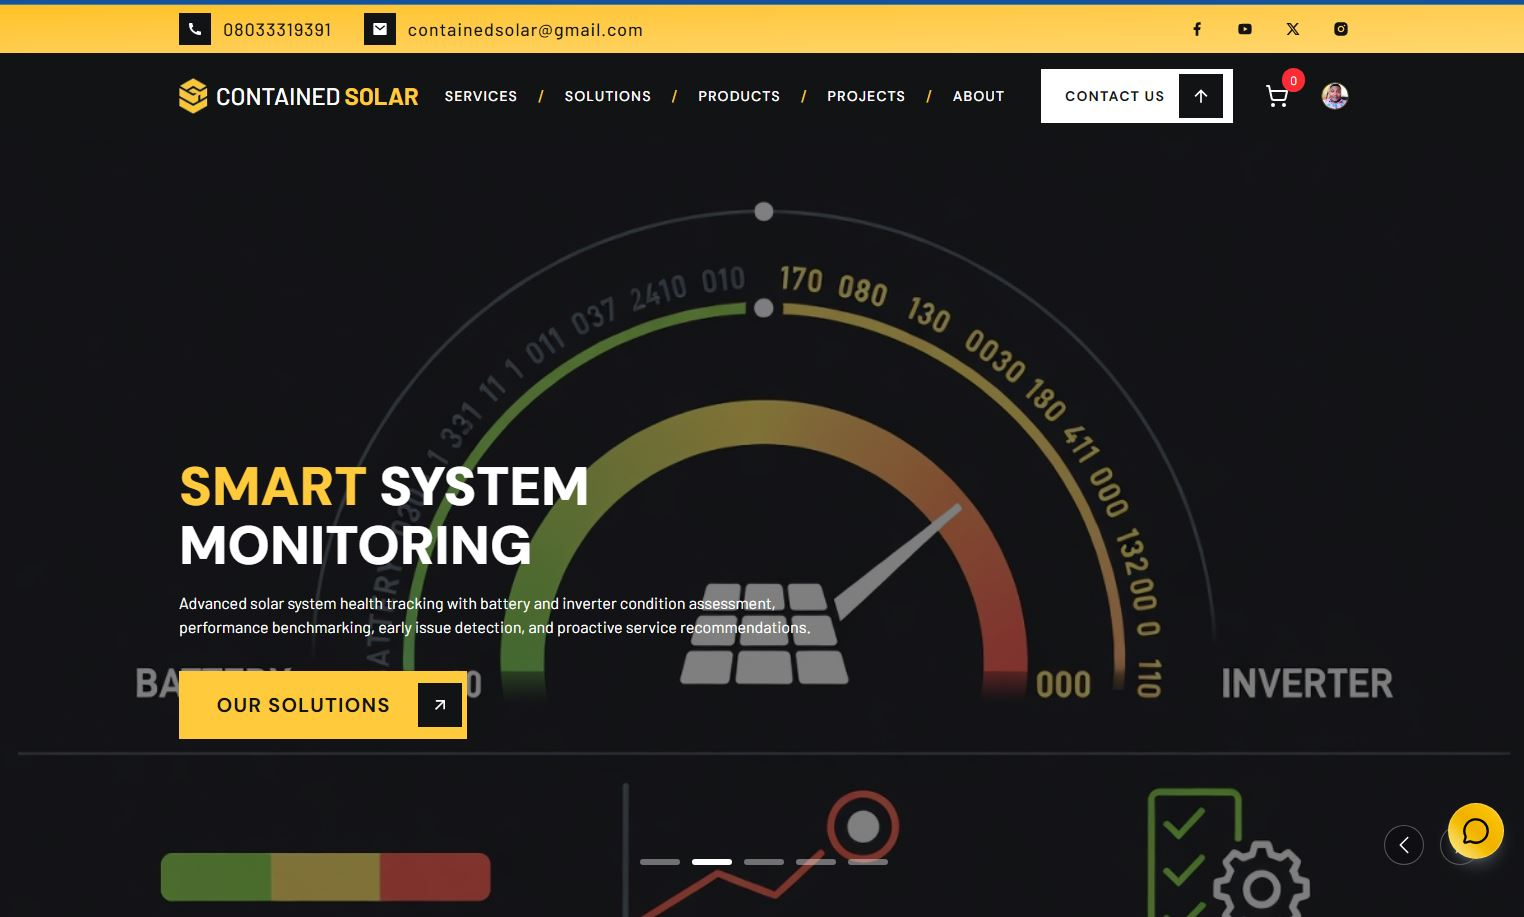Jump to the third carousel slide indicator
Screen dimensions: 1524x917
tap(764, 861)
